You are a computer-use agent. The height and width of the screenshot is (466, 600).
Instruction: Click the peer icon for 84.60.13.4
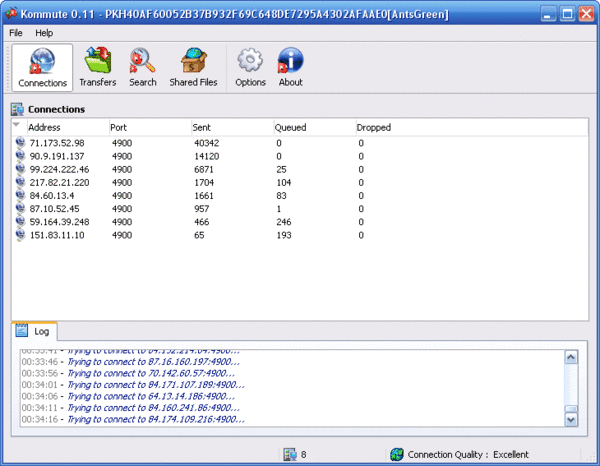click(20, 196)
